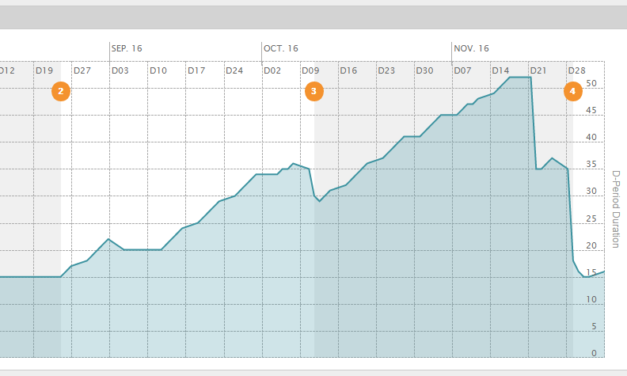The image size is (627, 376).
Task: Click the D23 date label
Action: (x=386, y=71)
